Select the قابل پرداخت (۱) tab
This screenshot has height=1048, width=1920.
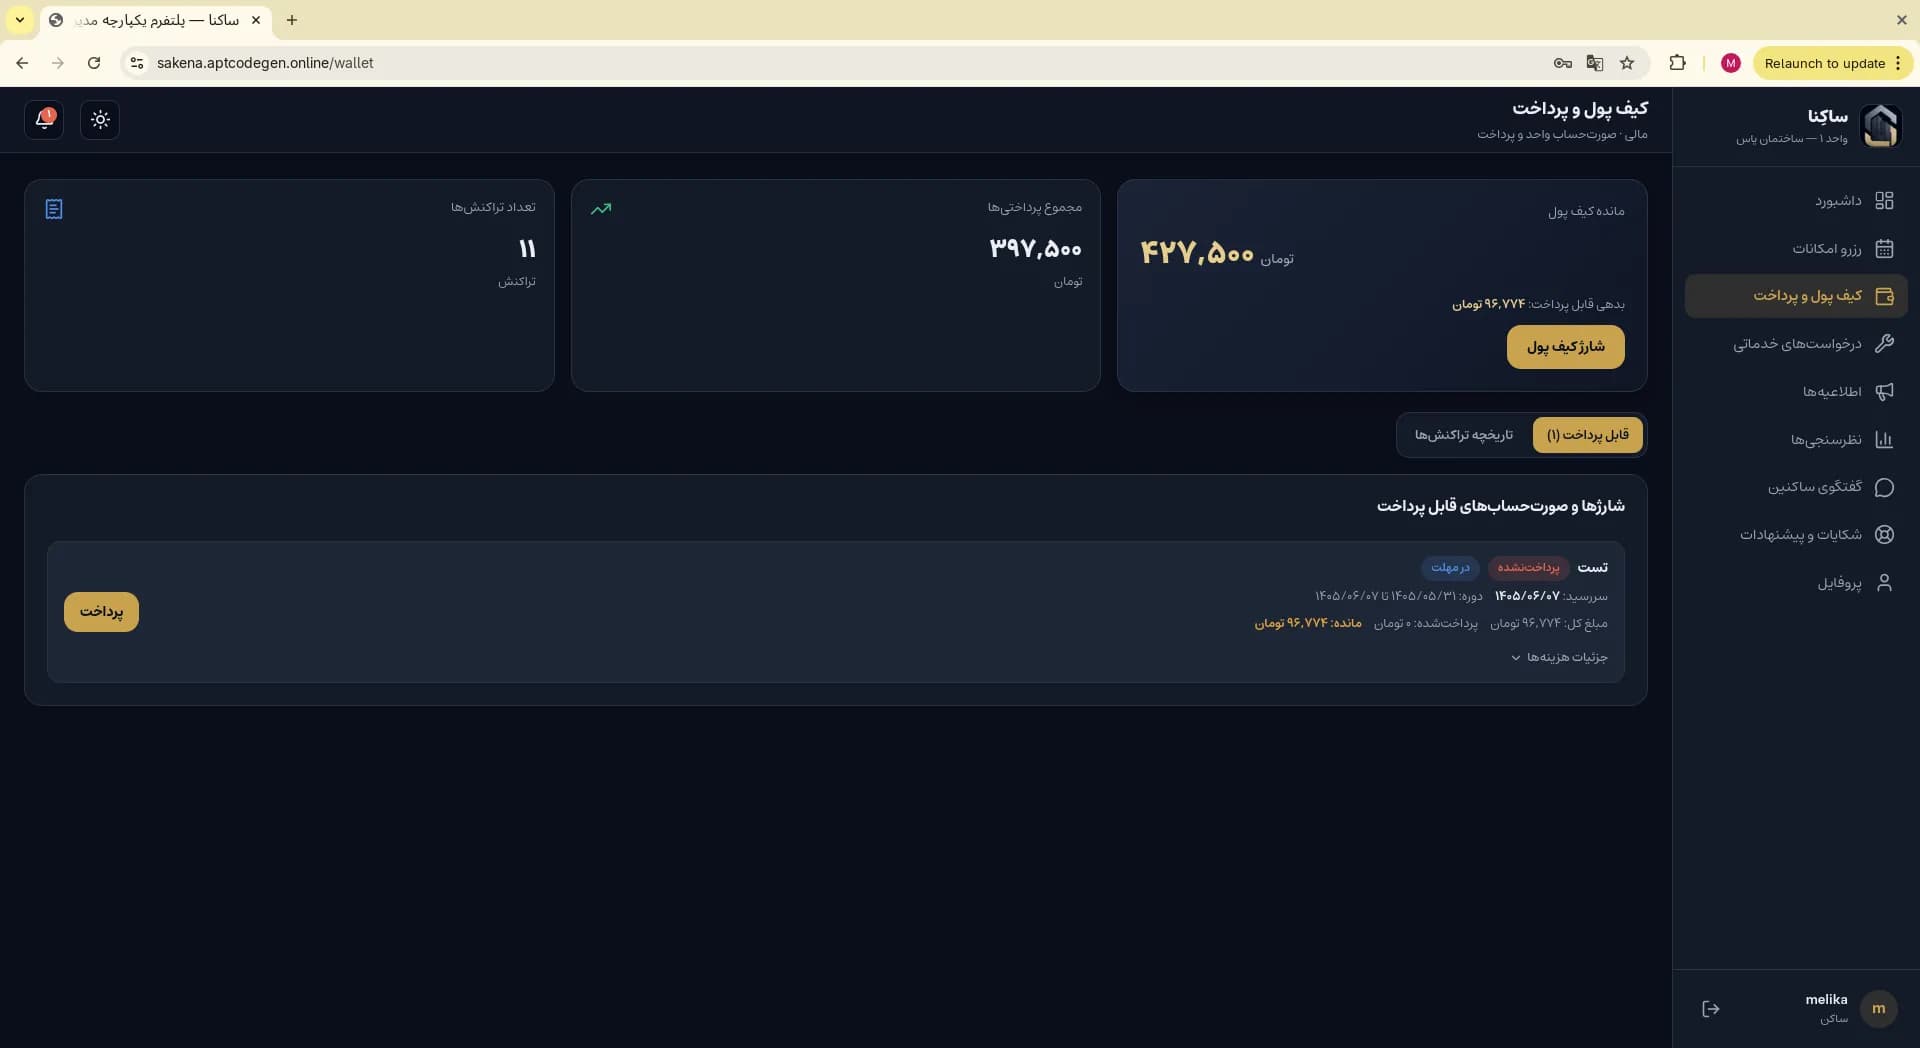click(1588, 435)
